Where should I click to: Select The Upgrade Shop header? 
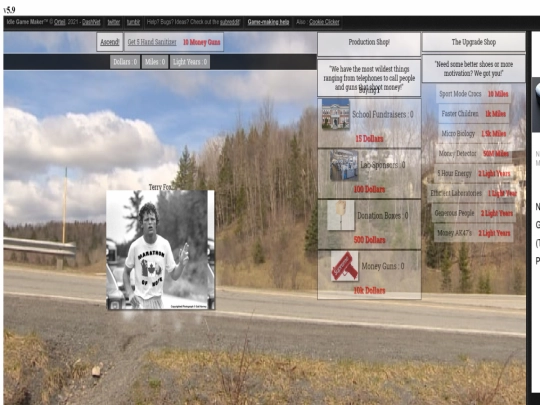[x=474, y=42]
